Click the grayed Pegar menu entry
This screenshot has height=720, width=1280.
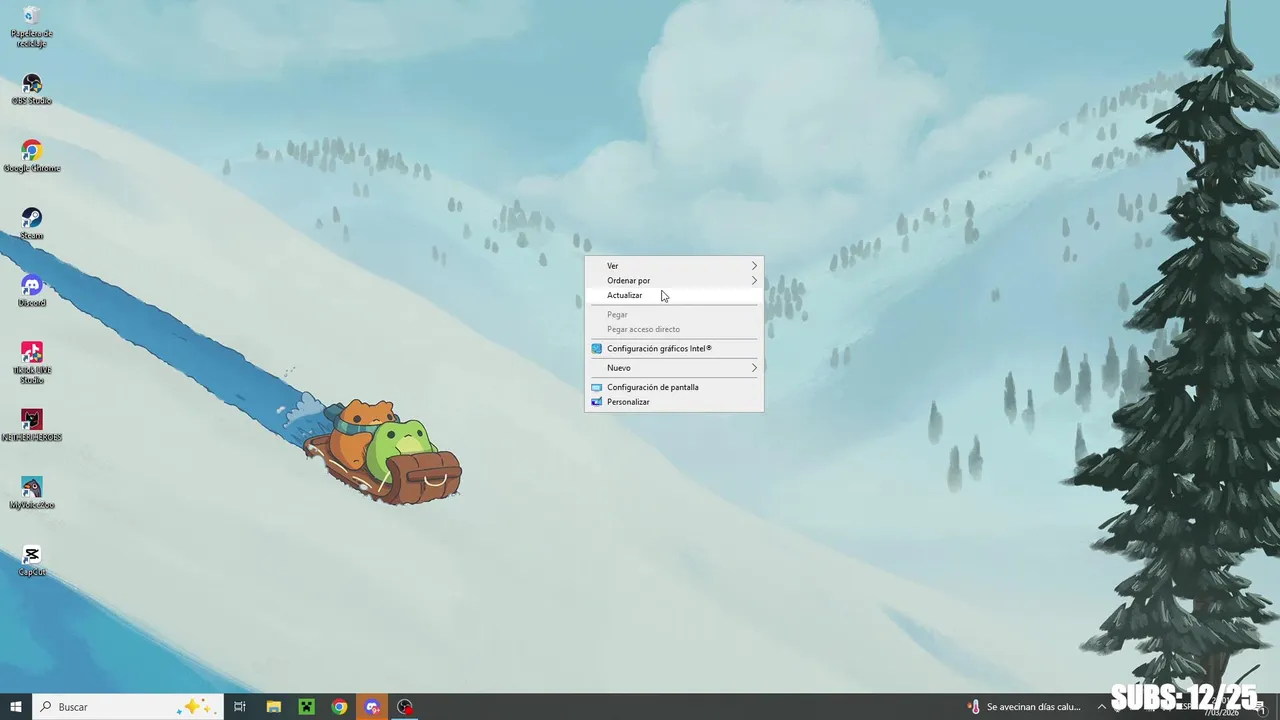674,315
